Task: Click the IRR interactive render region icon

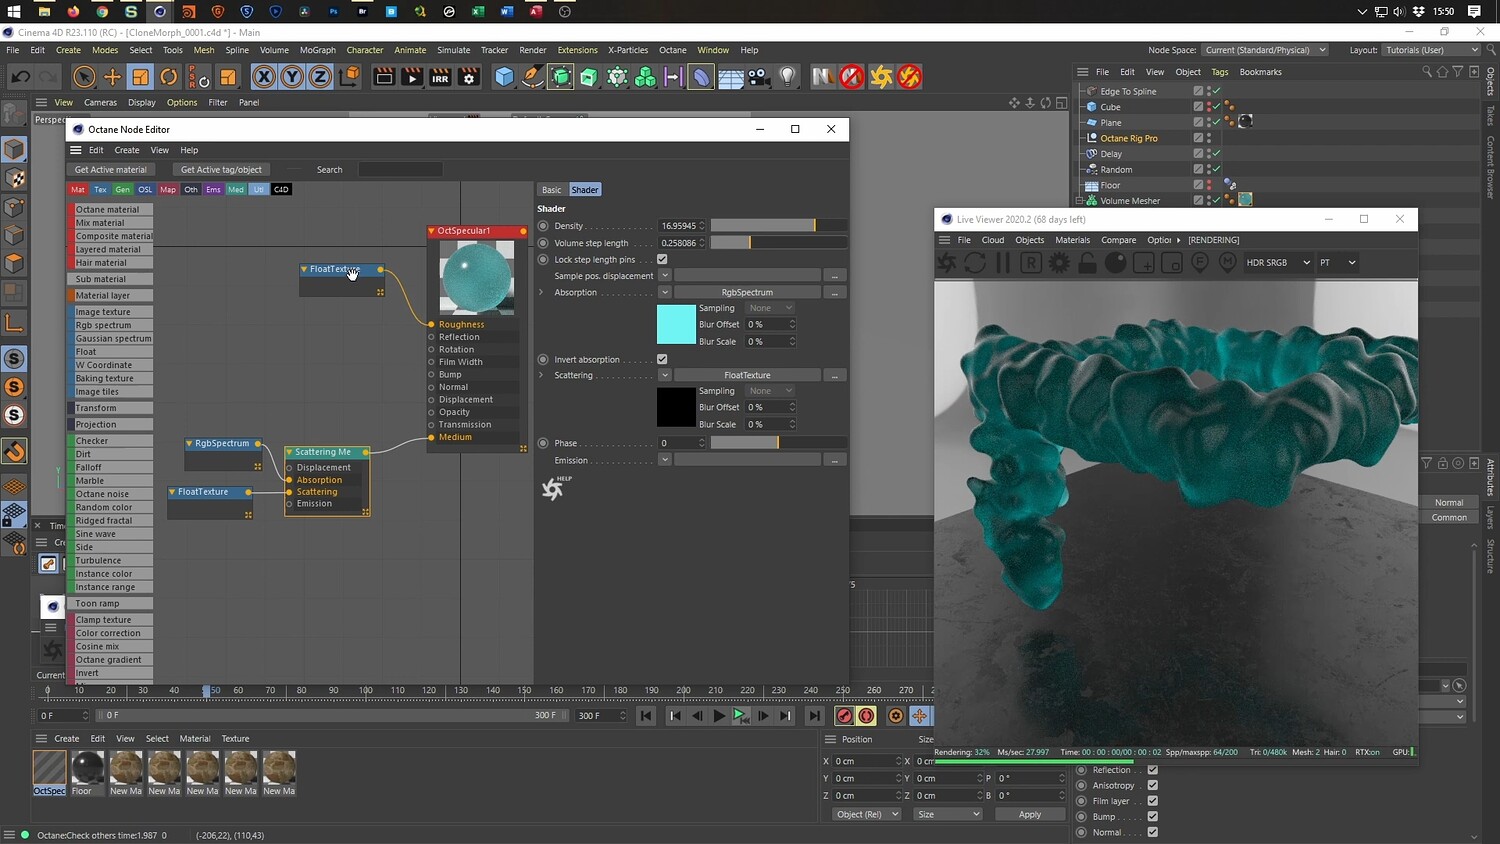Action: (440, 77)
